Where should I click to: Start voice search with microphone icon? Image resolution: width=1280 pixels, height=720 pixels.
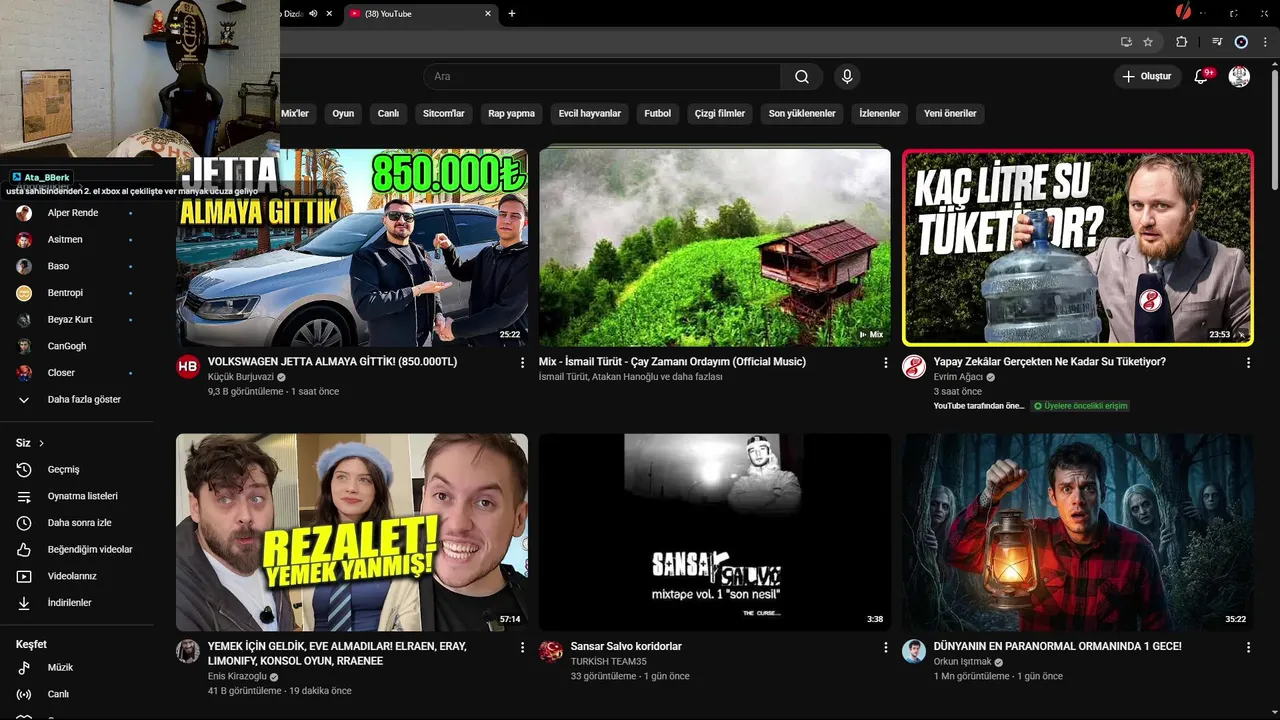(847, 76)
